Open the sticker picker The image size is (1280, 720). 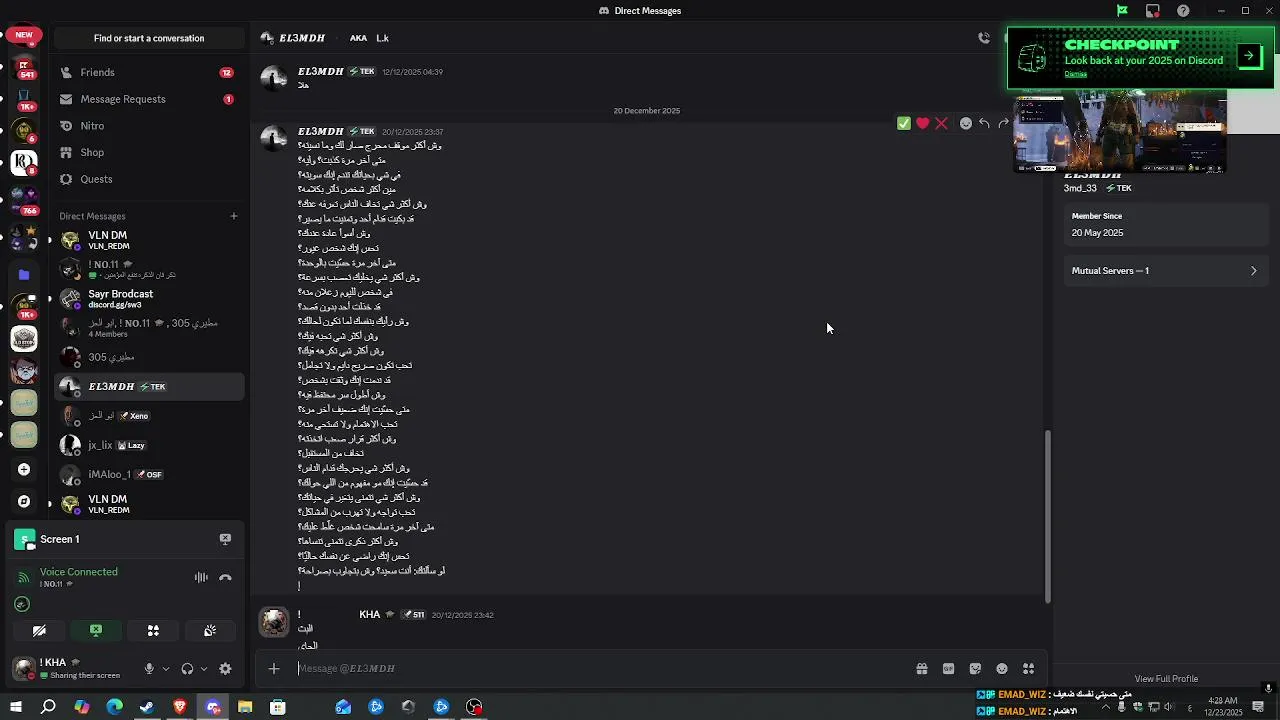point(975,669)
